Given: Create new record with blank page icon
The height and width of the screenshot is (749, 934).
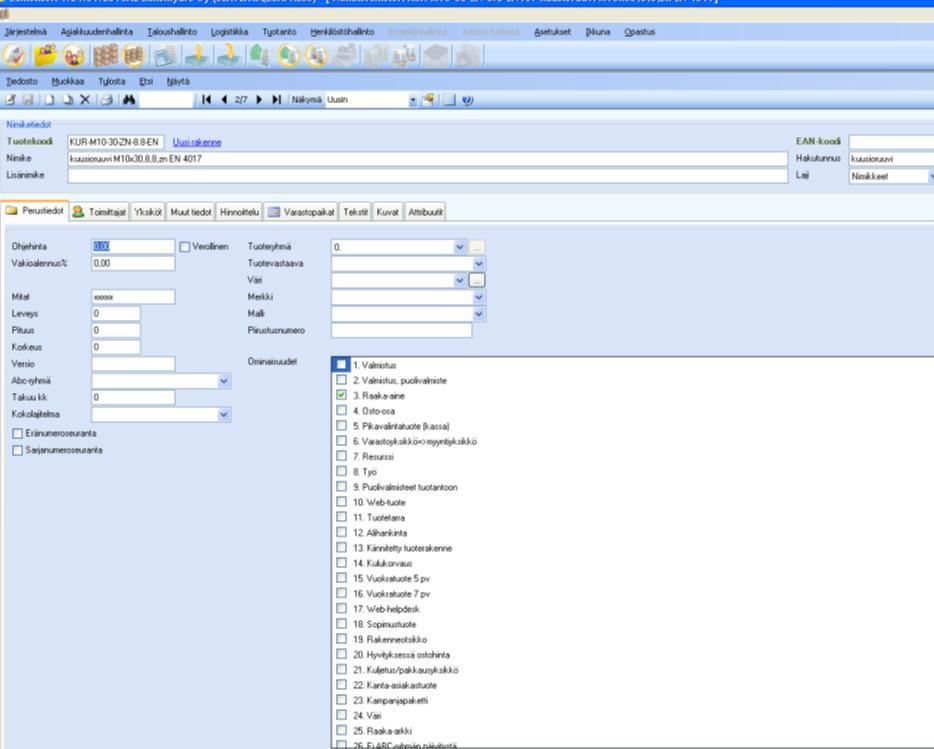Looking at the screenshot, I should tap(49, 100).
